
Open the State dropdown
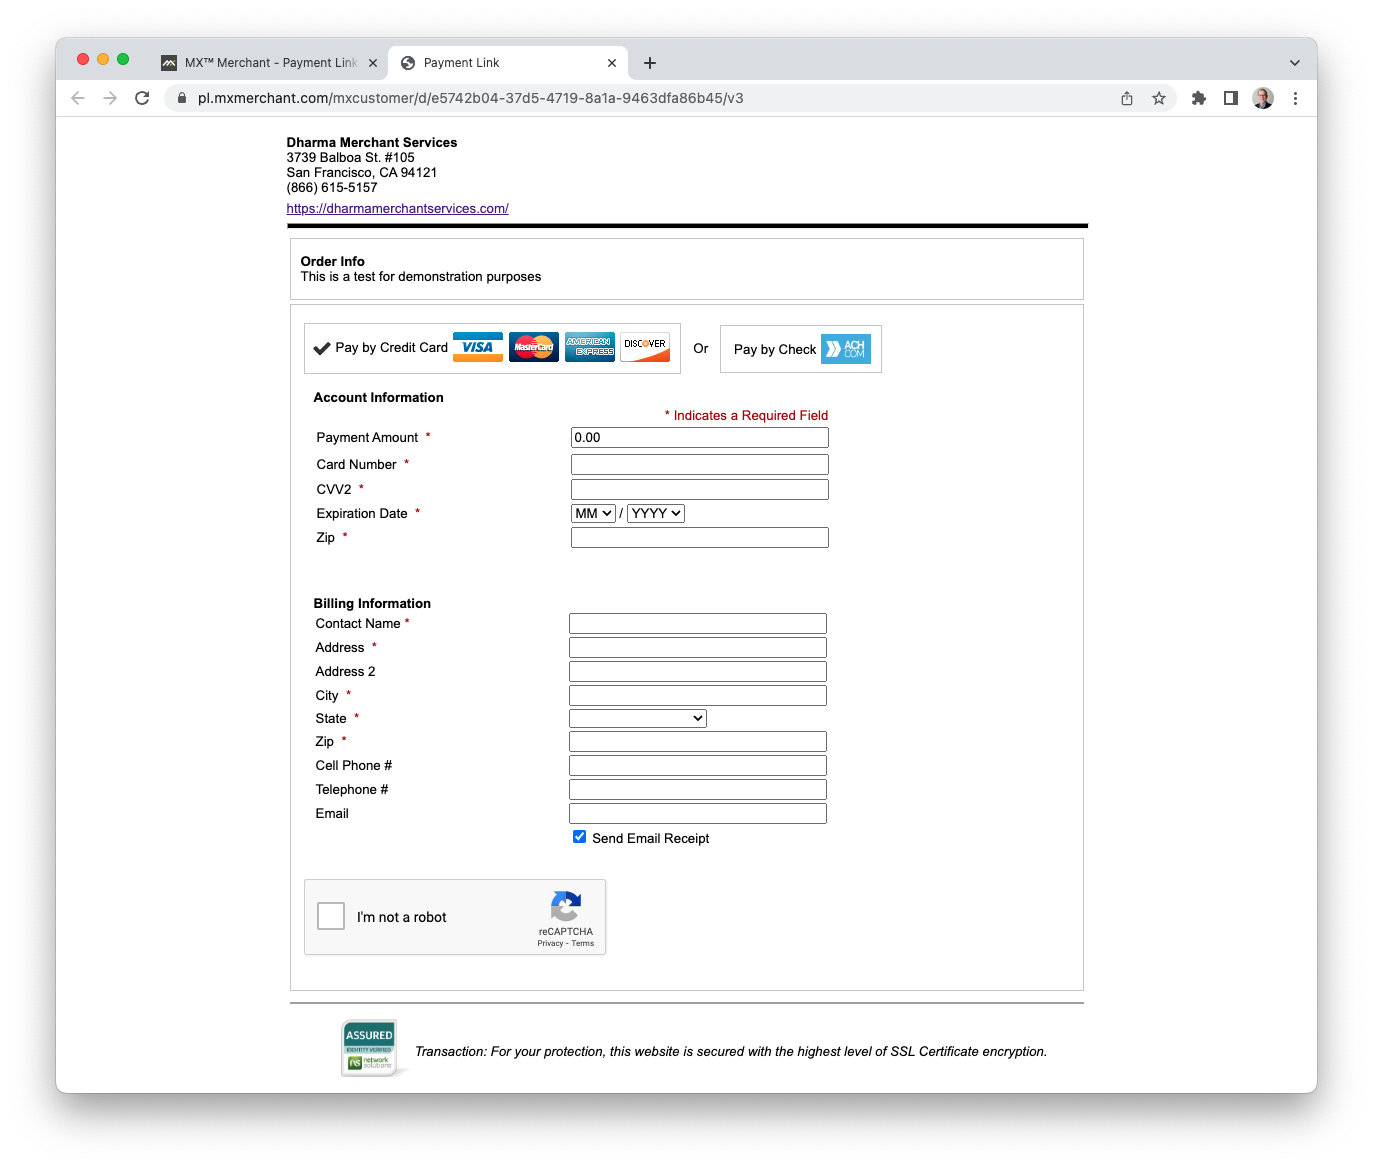coord(637,717)
